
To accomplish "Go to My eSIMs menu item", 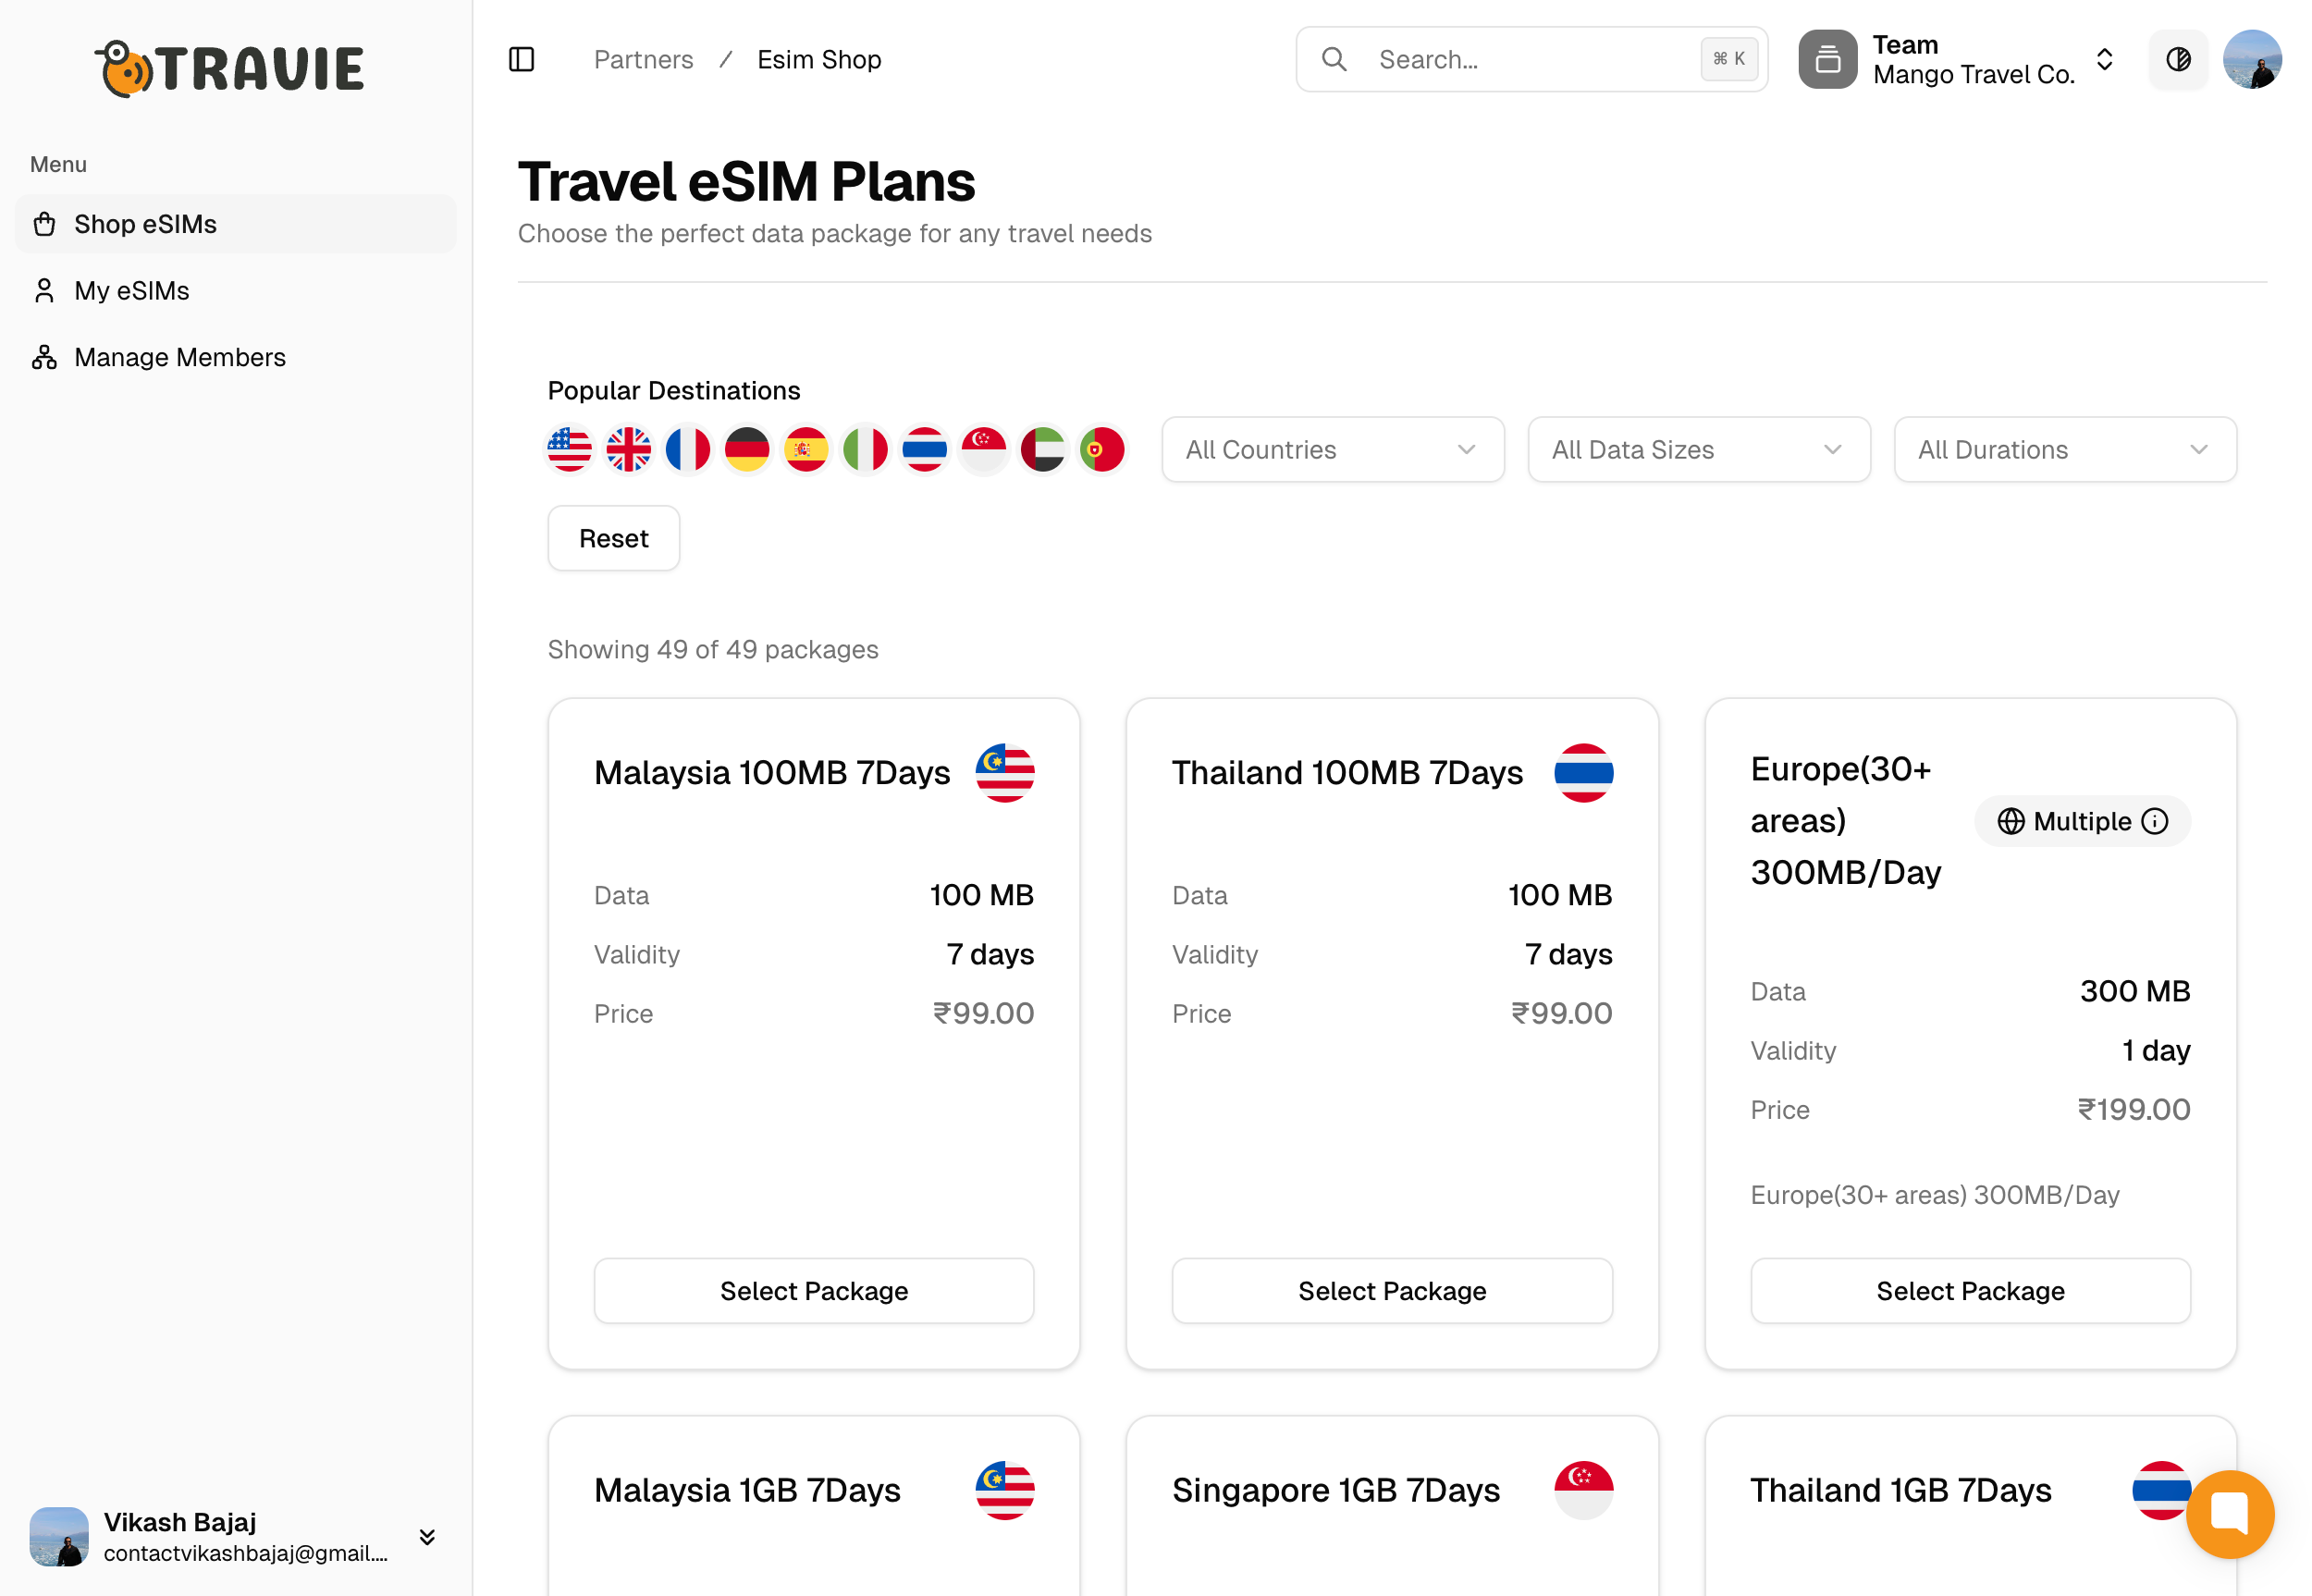I will (132, 291).
